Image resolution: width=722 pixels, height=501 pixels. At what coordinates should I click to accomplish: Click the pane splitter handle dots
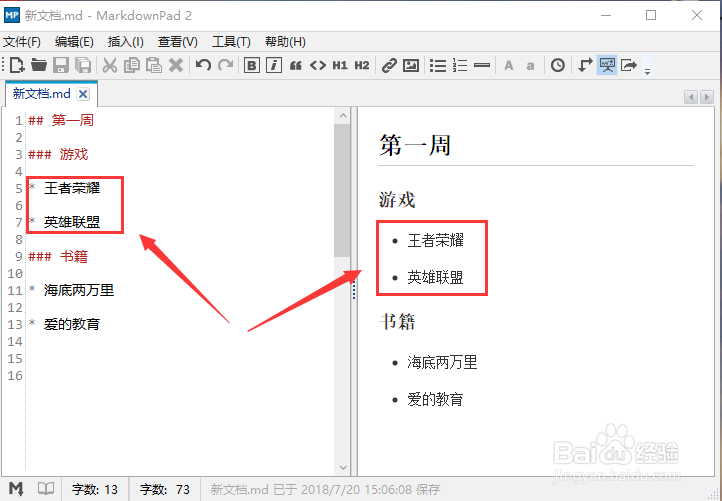[354, 290]
